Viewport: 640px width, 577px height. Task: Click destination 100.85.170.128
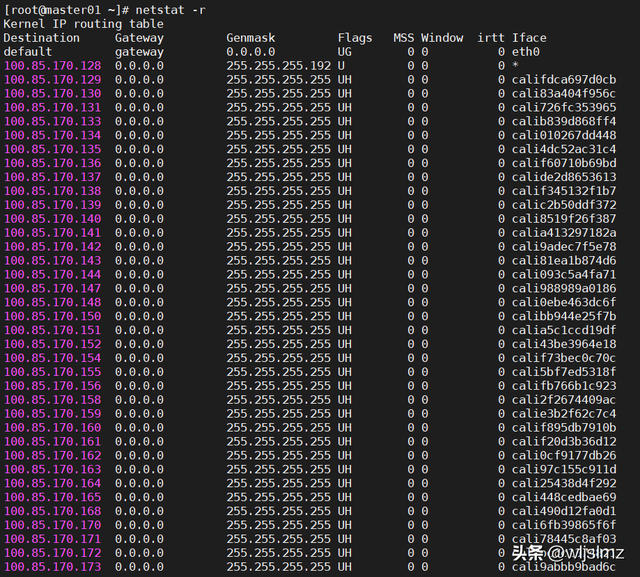[x=52, y=66]
